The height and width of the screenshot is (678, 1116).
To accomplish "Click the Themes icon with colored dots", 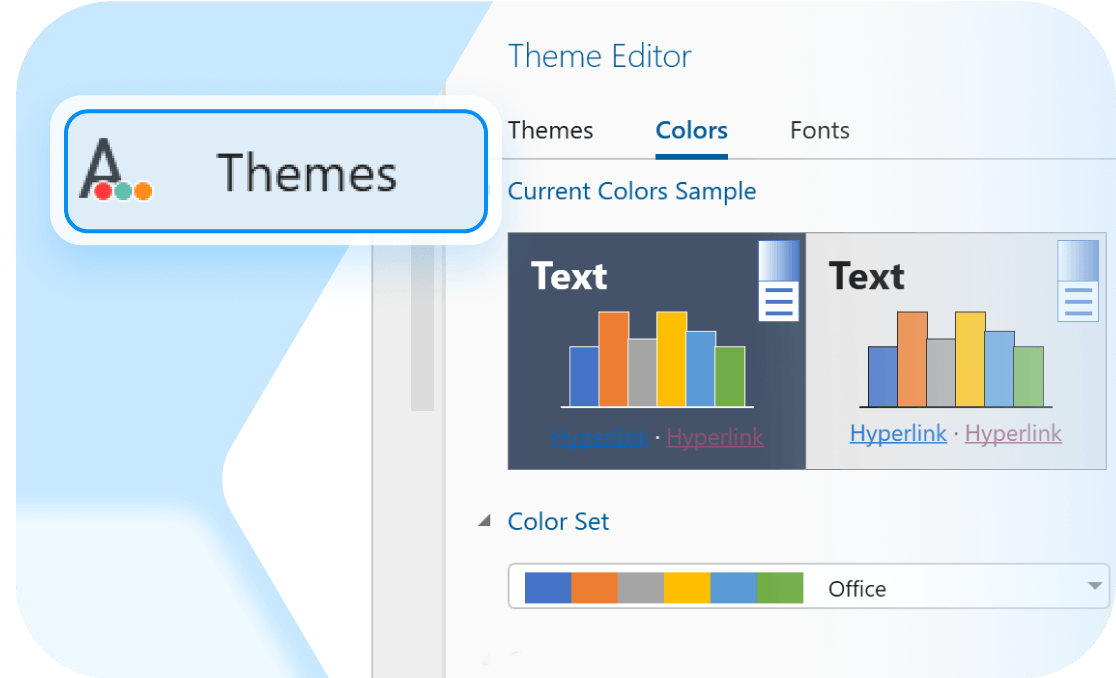I will tap(115, 171).
